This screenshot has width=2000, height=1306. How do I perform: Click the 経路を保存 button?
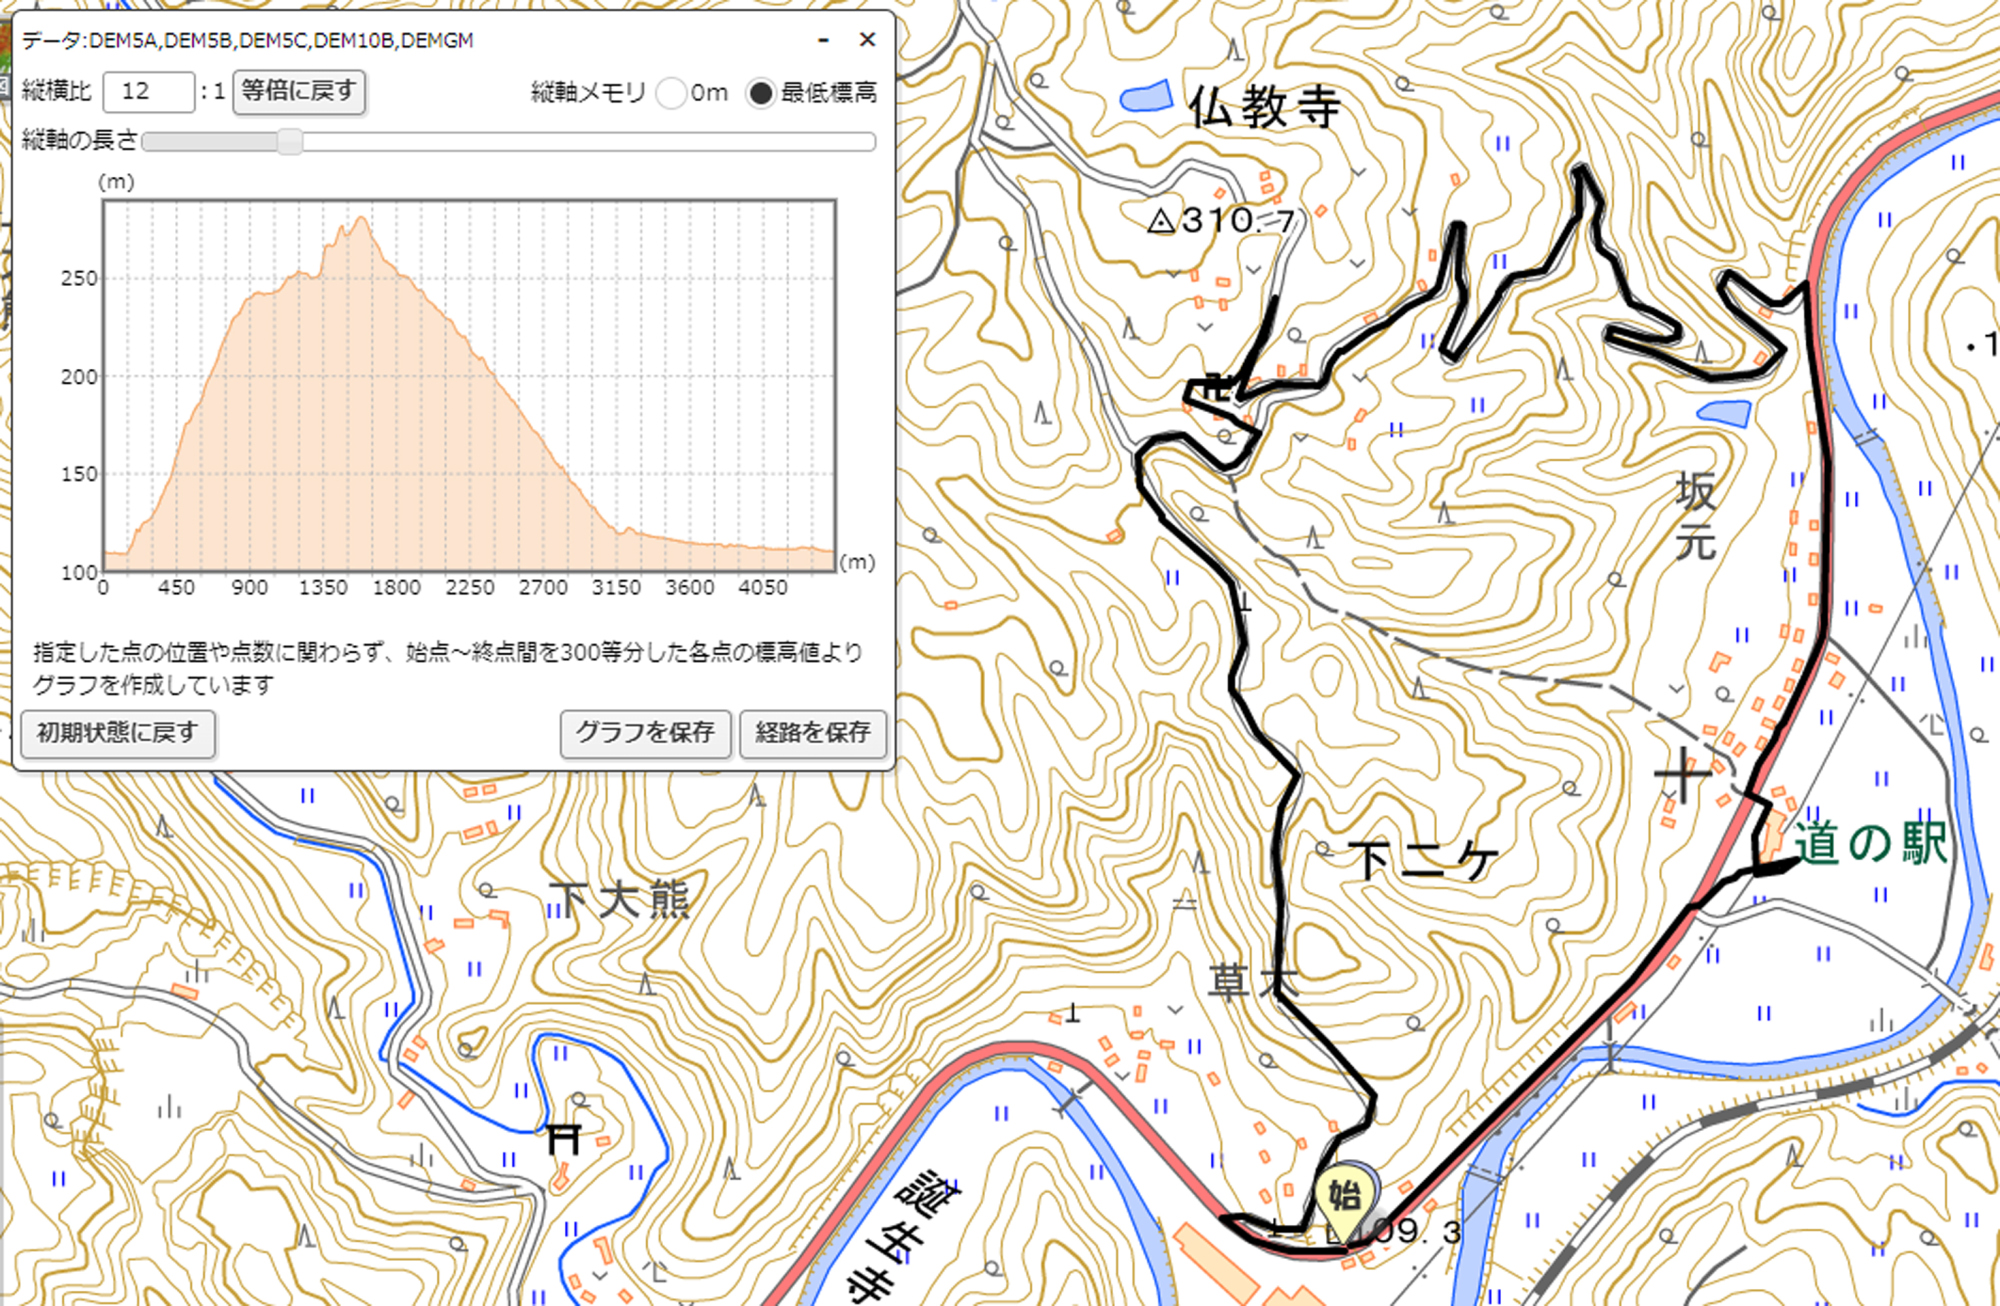(x=812, y=732)
